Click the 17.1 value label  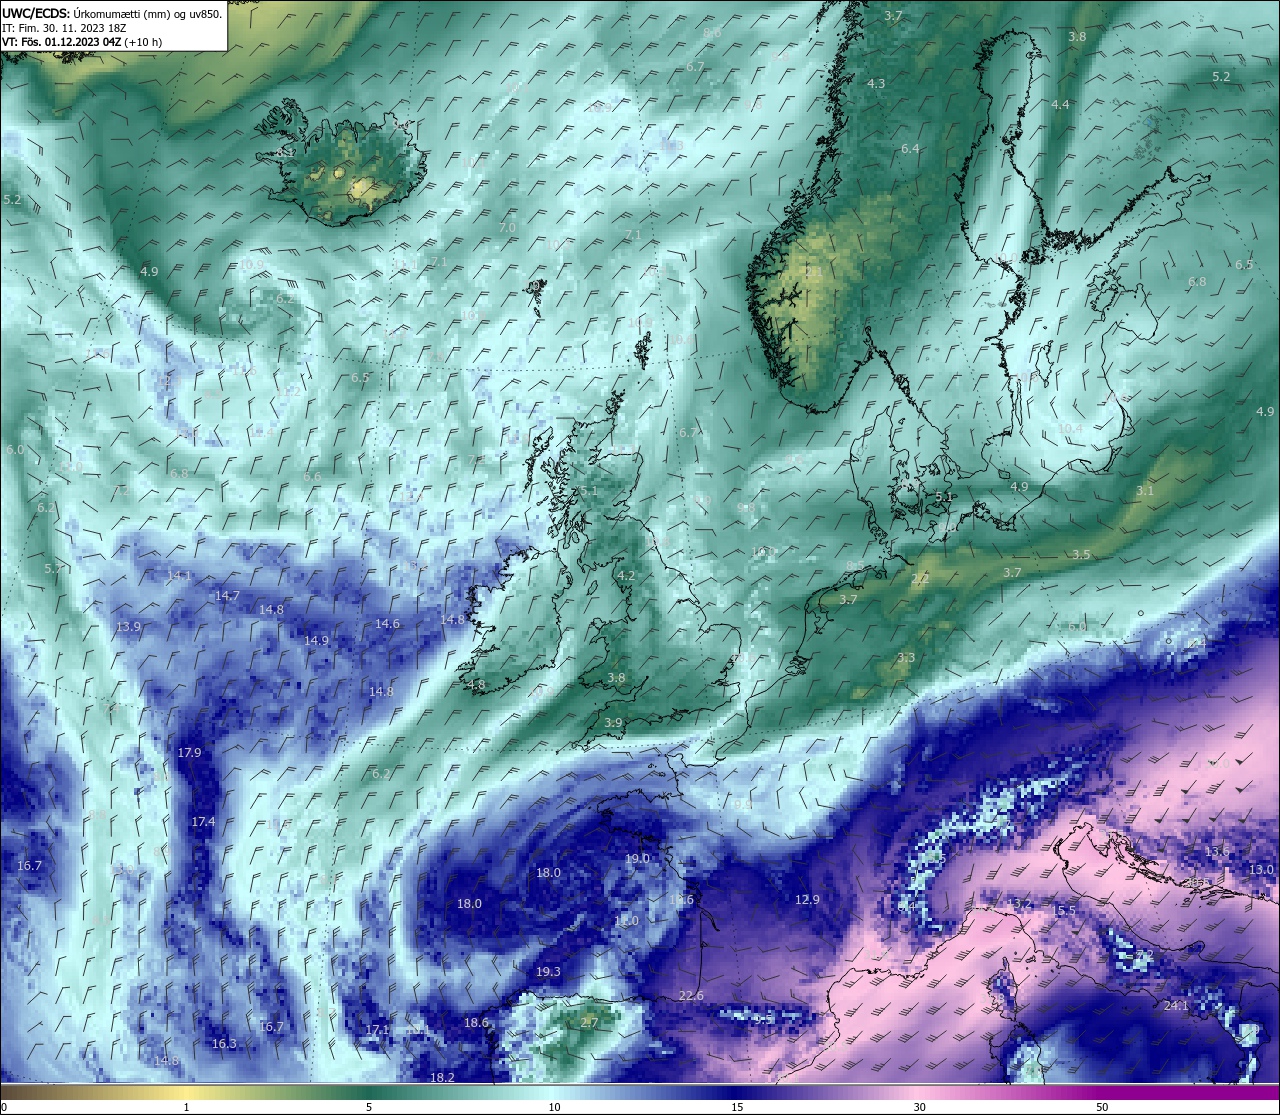(376, 1029)
